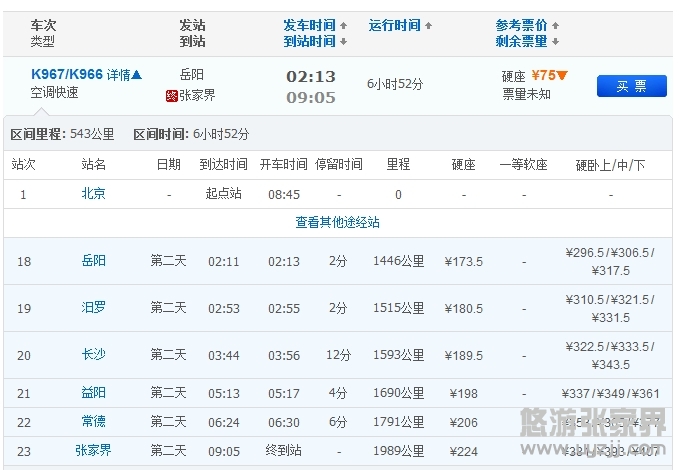Click the 买票 buy ticket button

pyautogui.click(x=631, y=86)
